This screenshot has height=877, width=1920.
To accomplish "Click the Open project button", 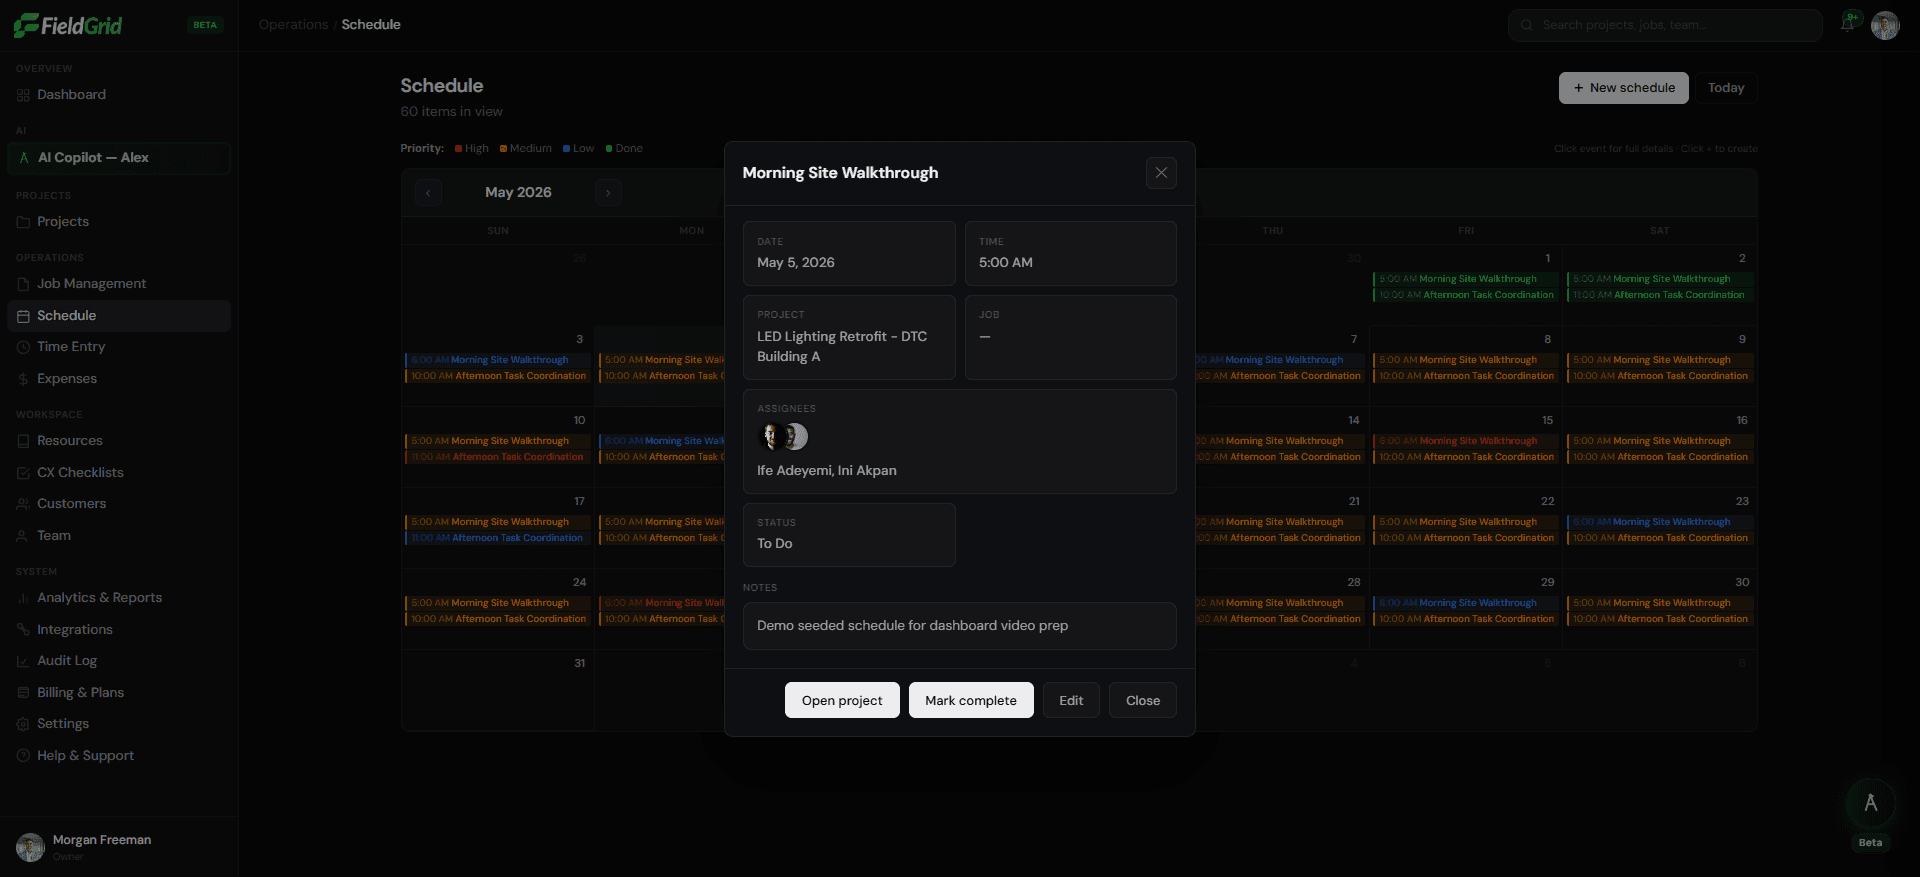I will point(842,700).
